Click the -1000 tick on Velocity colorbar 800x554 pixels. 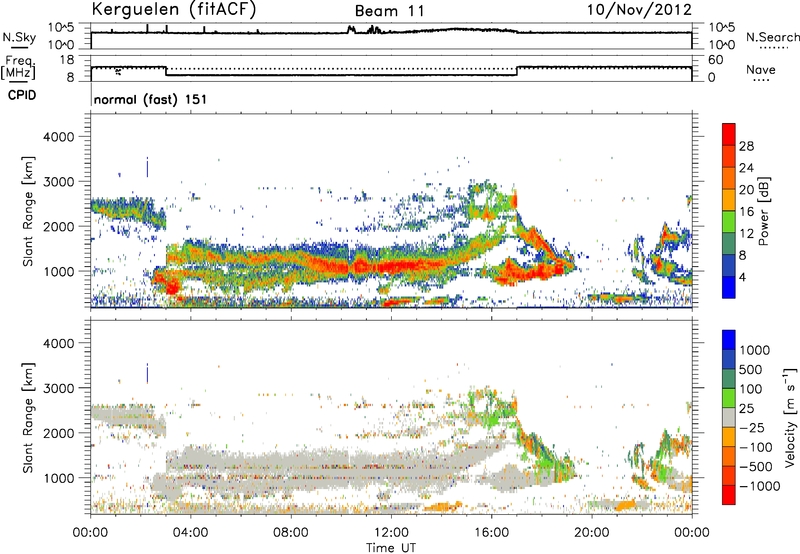[x=760, y=486]
